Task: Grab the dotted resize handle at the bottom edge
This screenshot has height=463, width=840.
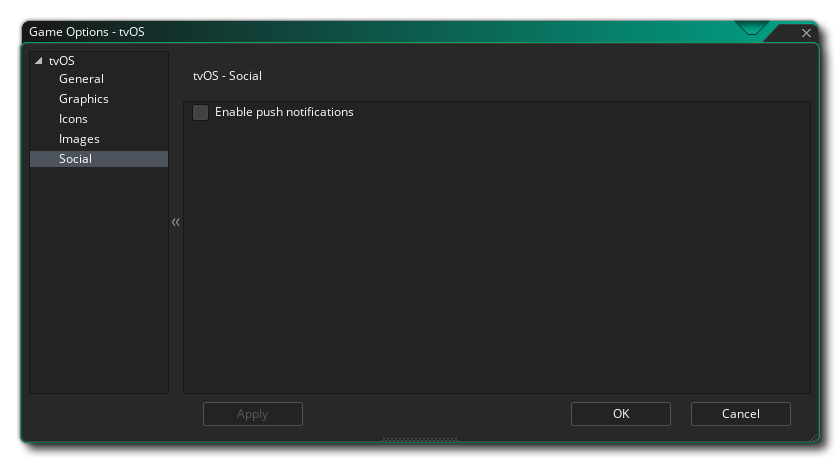Action: click(x=419, y=439)
